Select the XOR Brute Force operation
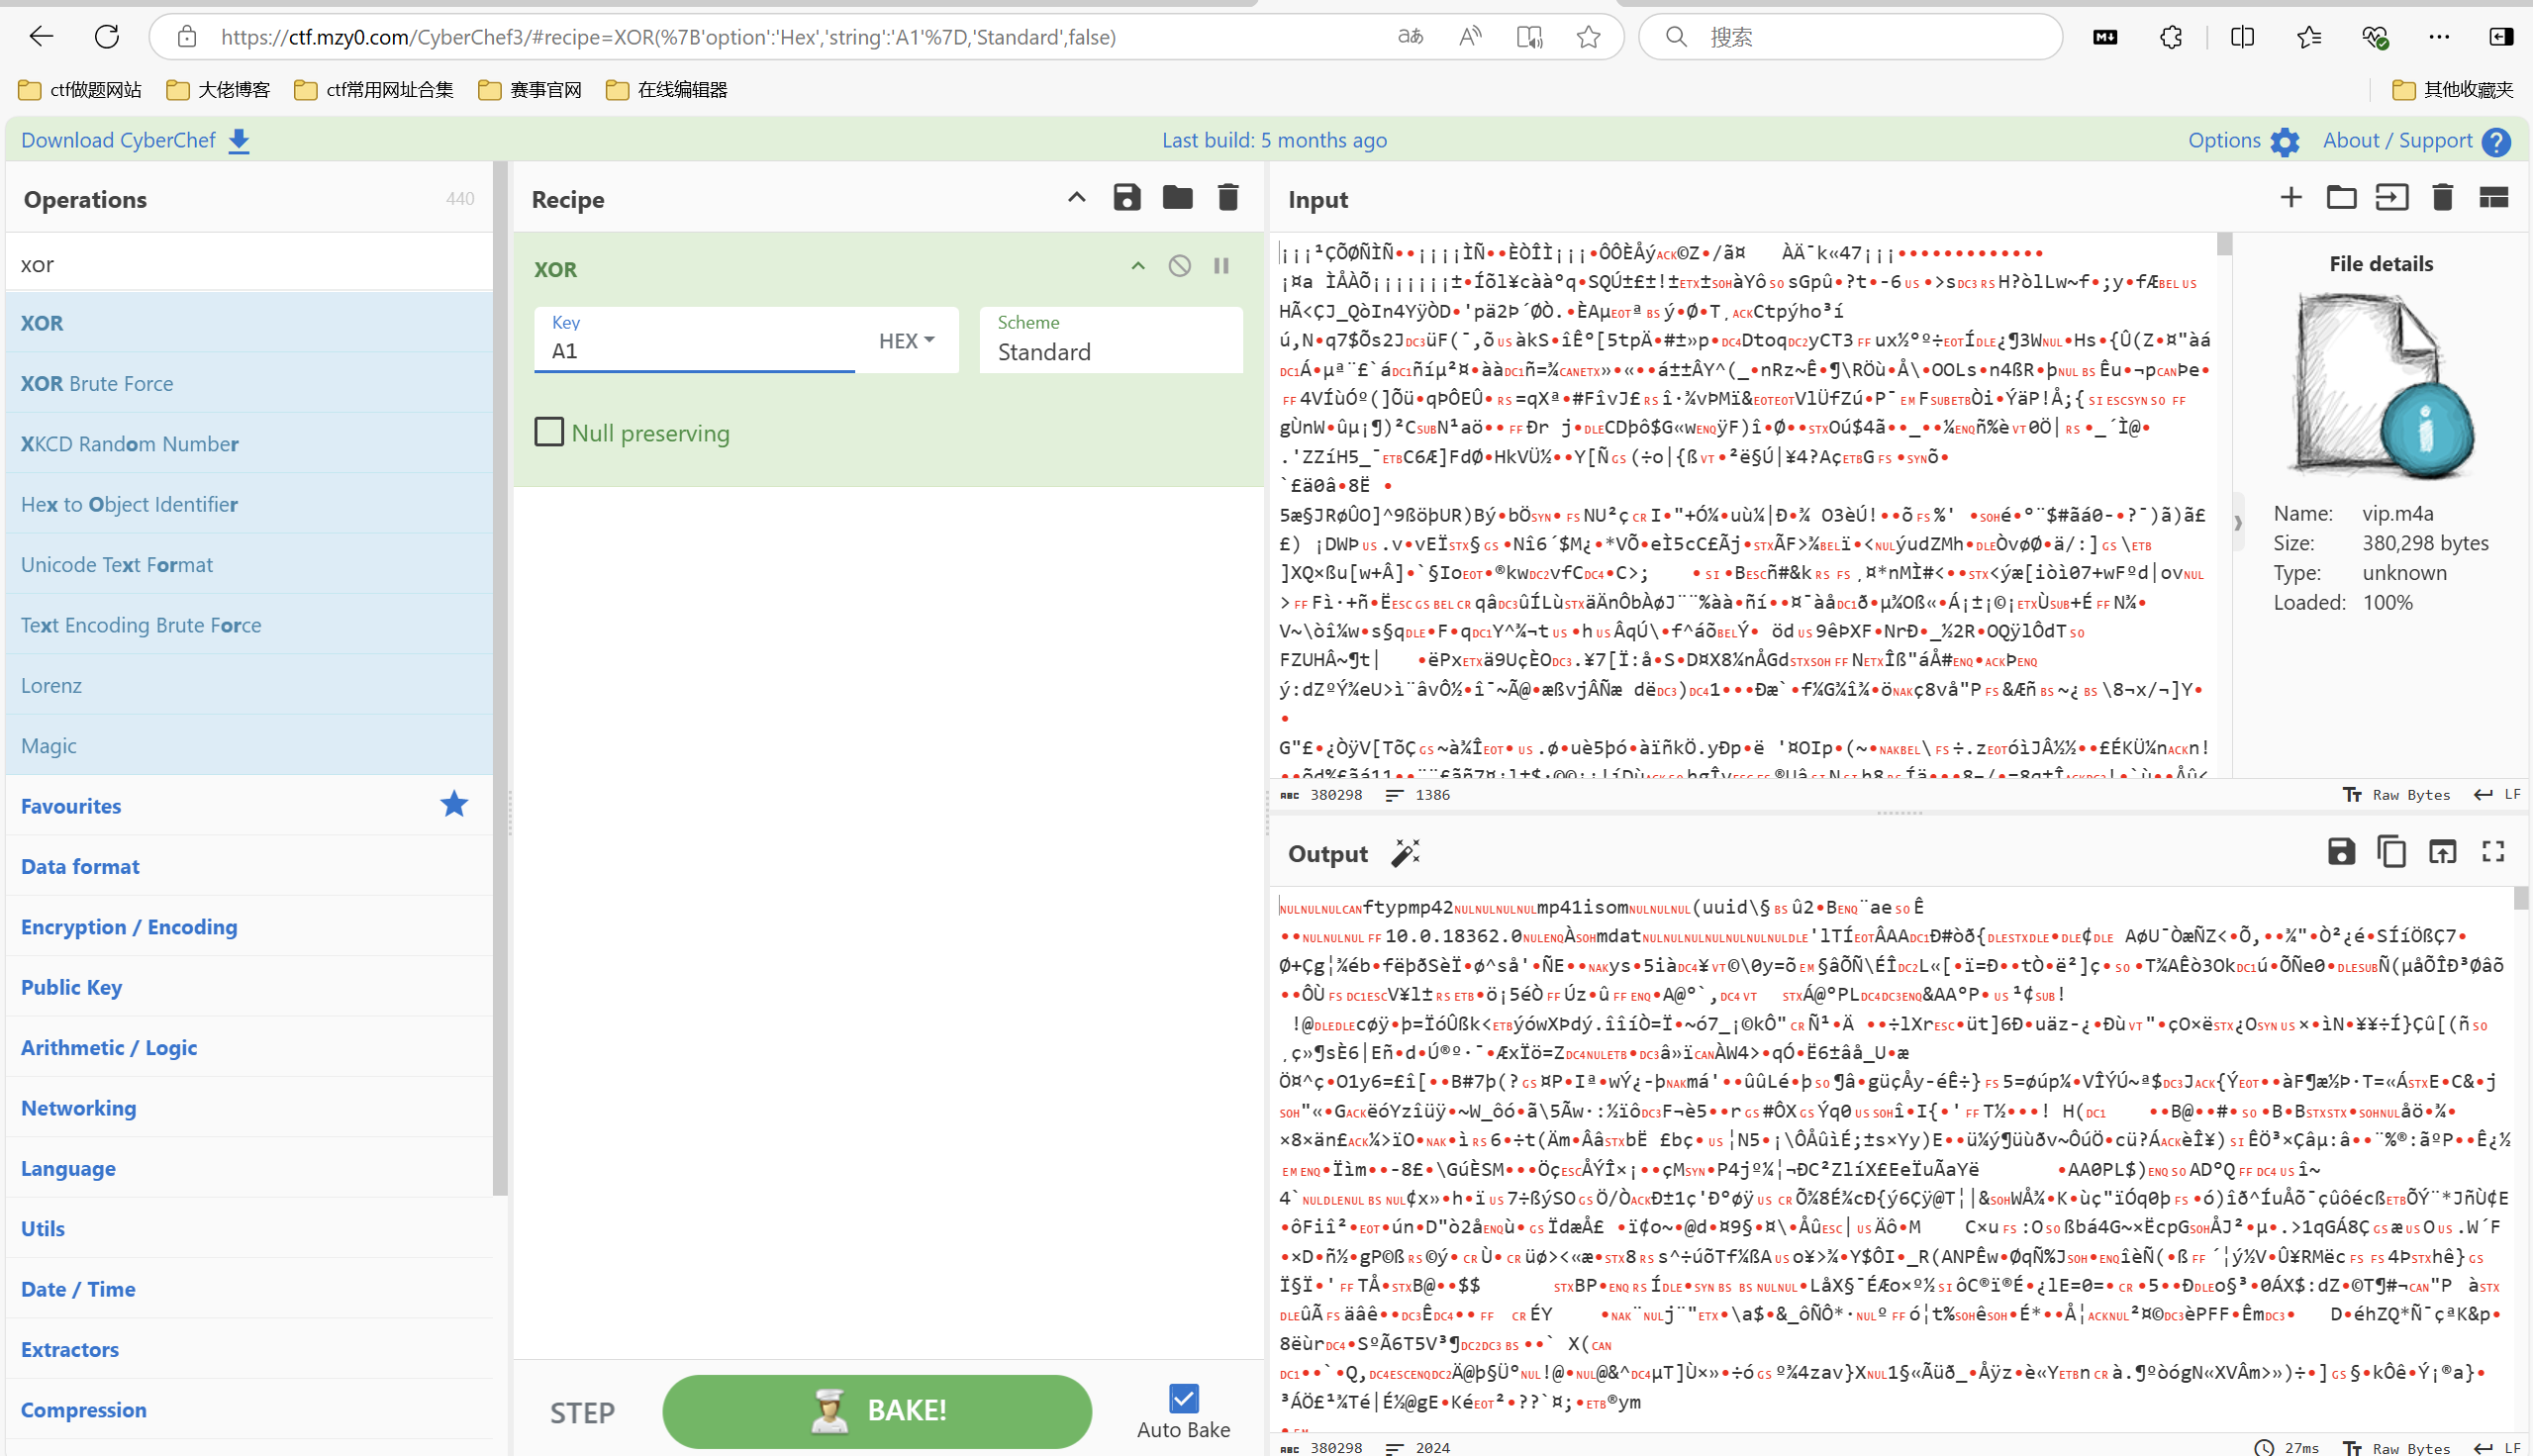This screenshot has height=1456, width=2533. [x=250, y=383]
